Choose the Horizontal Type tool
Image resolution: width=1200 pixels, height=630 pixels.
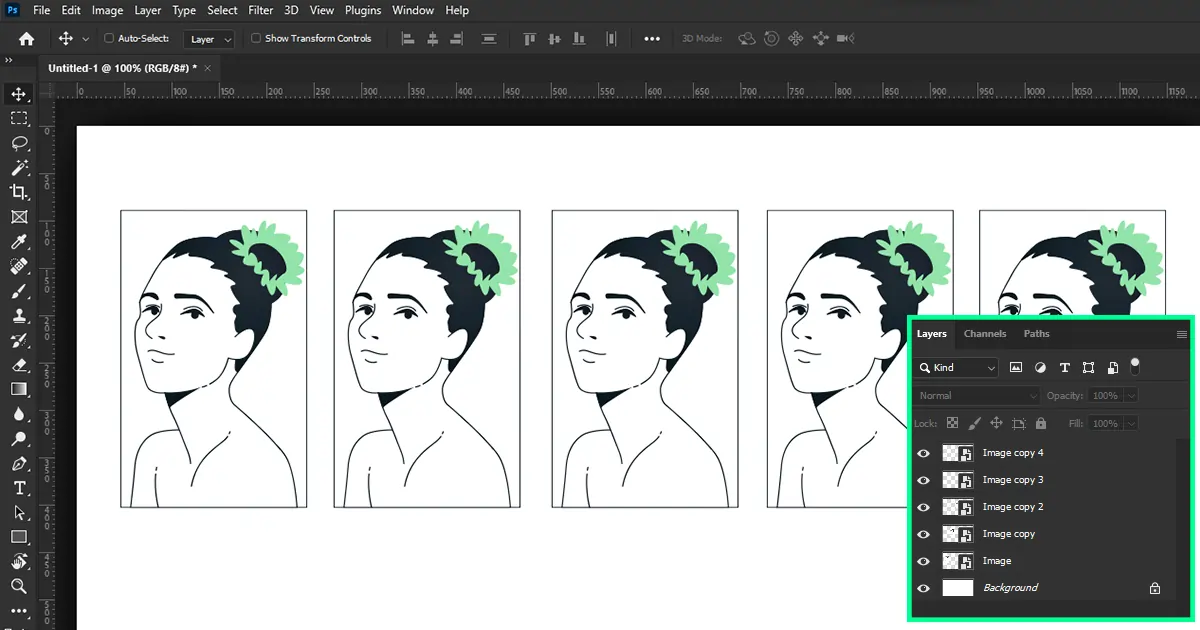tap(19, 488)
